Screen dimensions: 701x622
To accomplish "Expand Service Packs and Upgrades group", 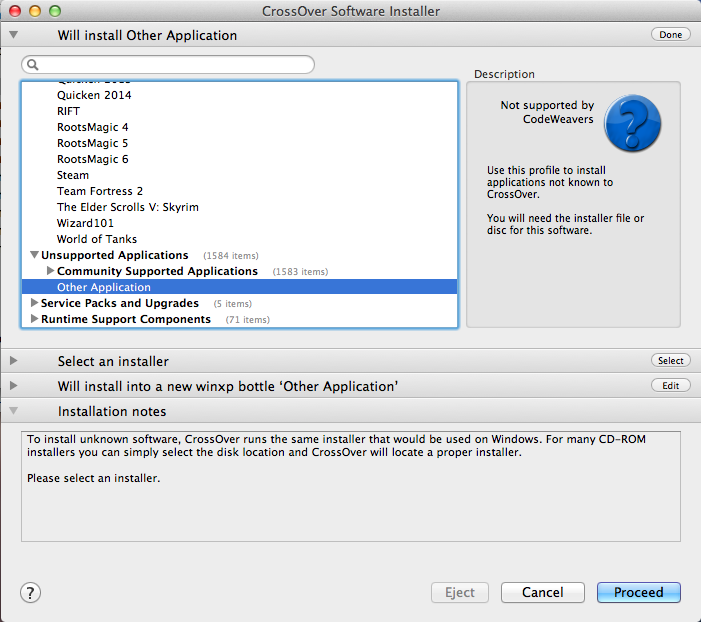I will pos(34,303).
